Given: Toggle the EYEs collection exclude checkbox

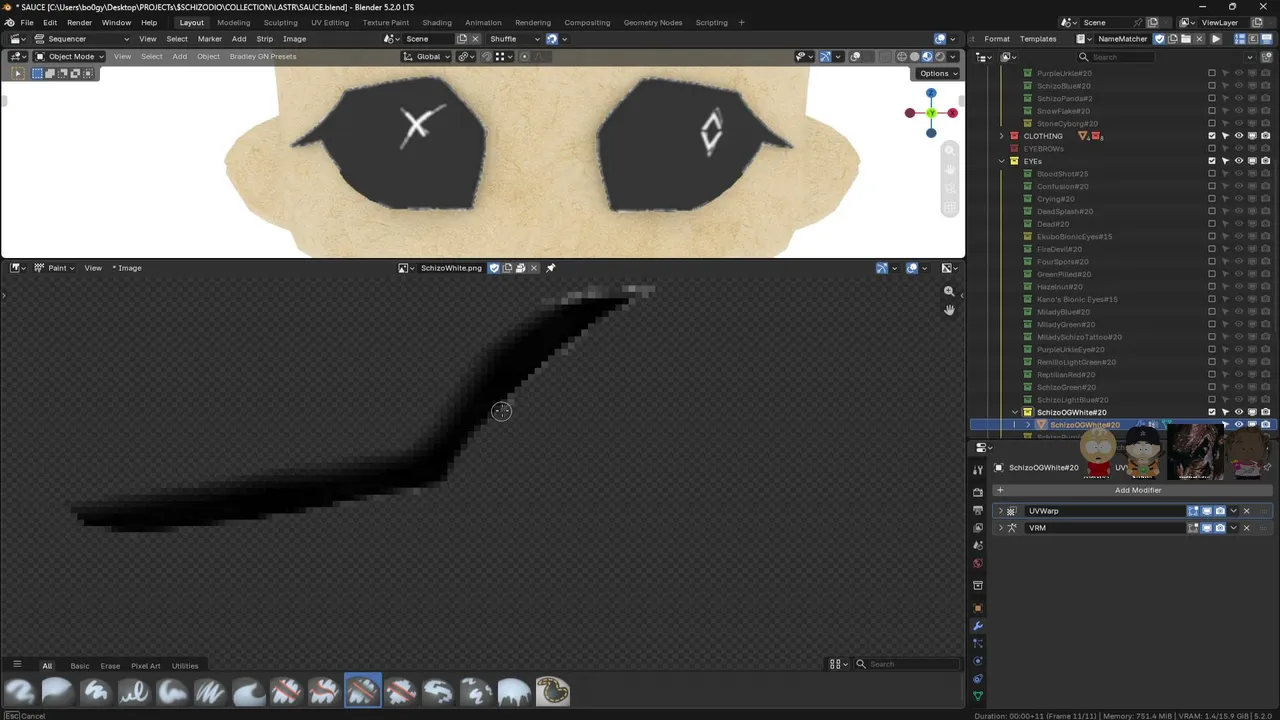Looking at the screenshot, I should (1212, 161).
